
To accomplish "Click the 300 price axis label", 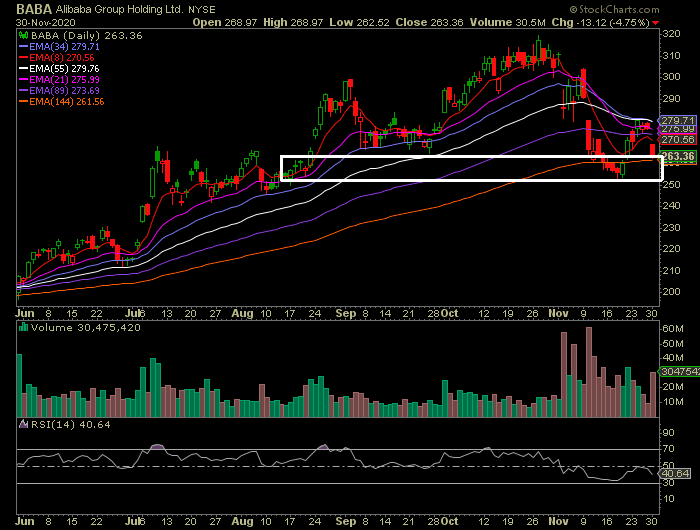I will 671,77.
